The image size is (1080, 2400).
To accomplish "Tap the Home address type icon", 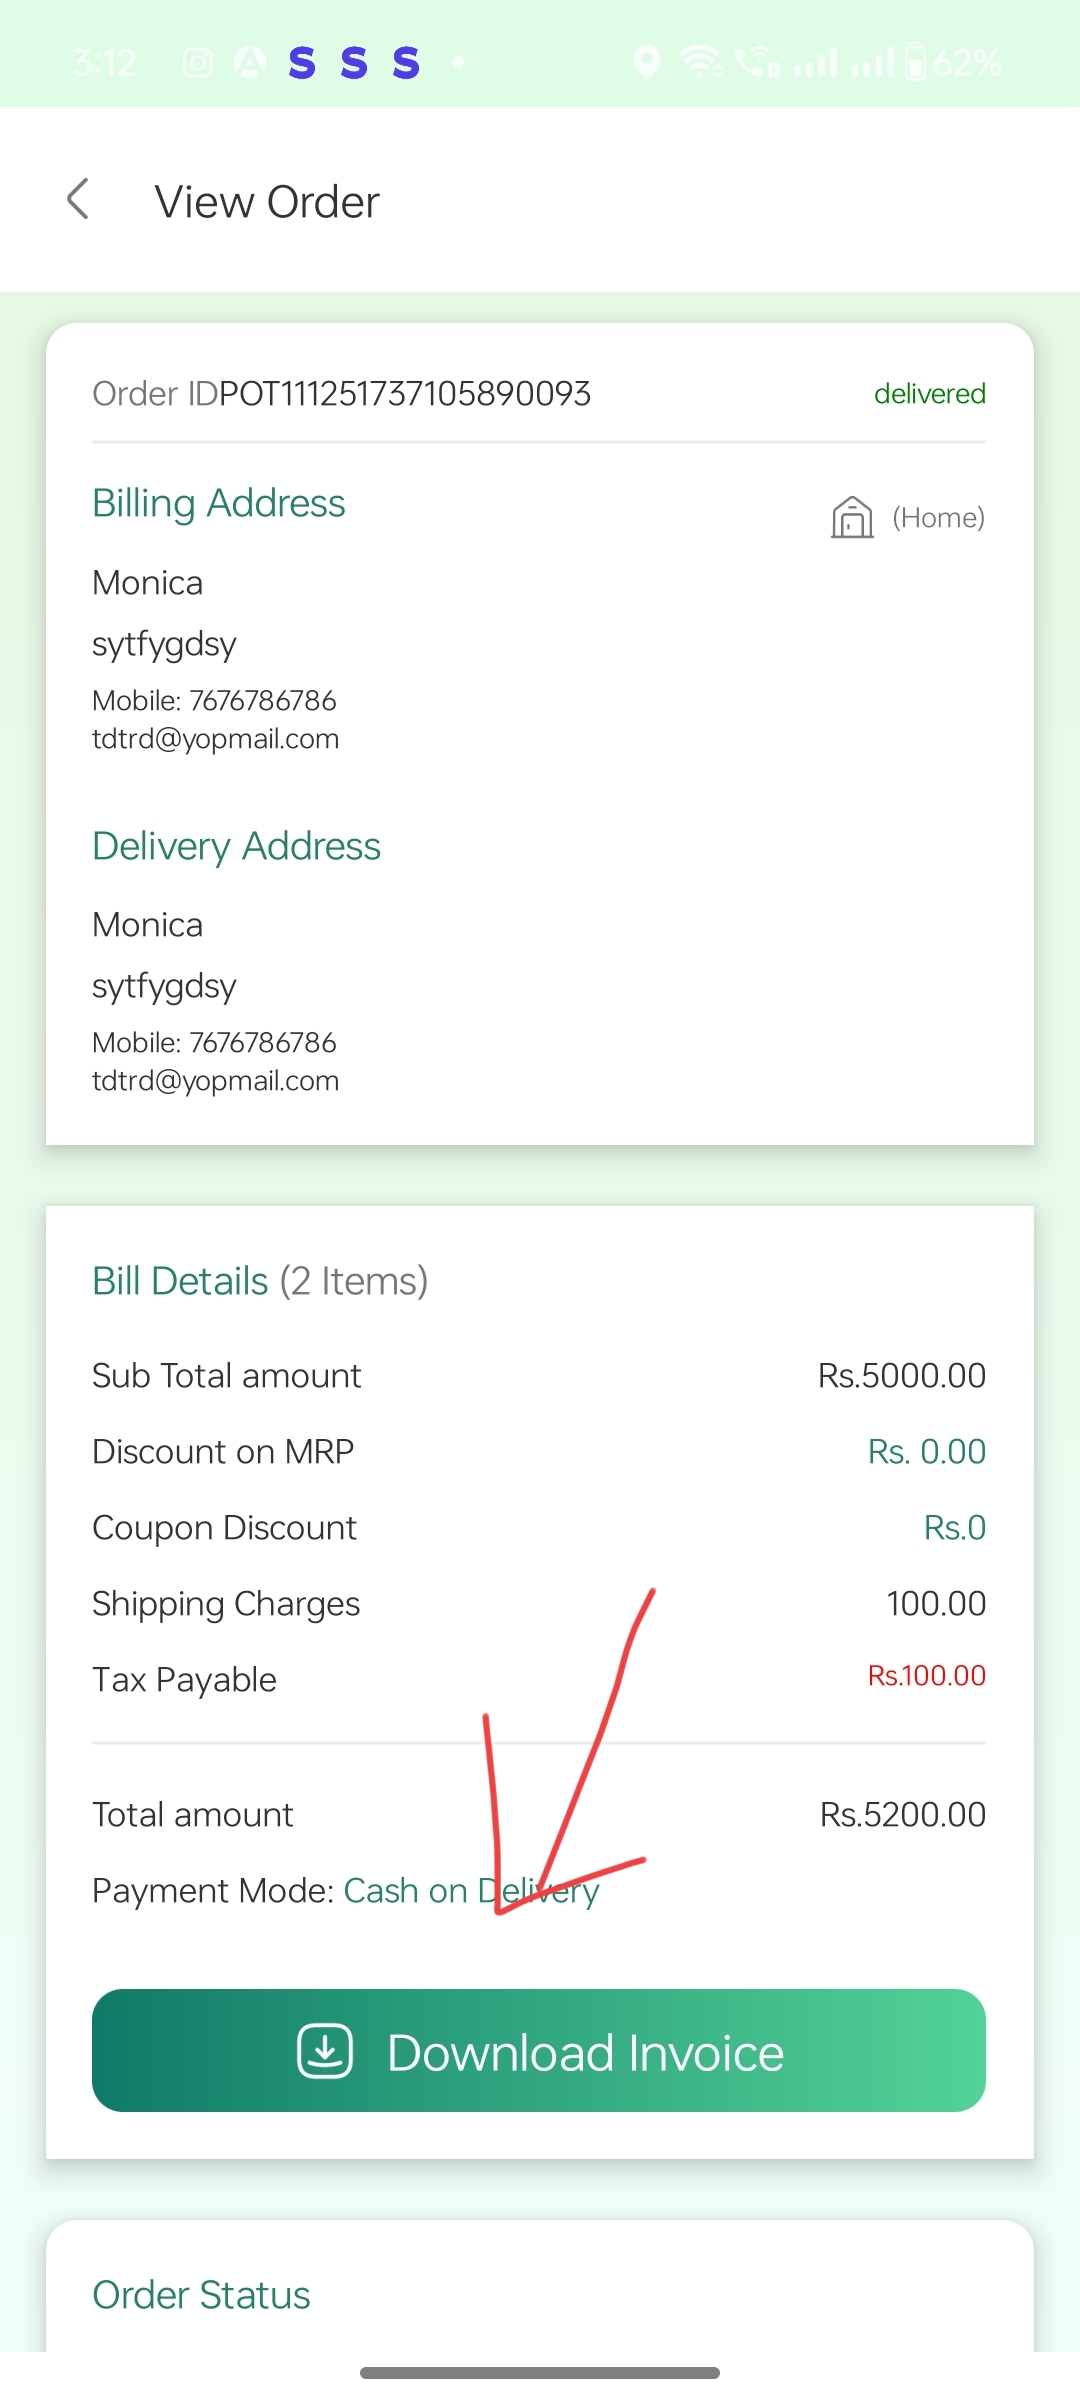I will pyautogui.click(x=852, y=517).
